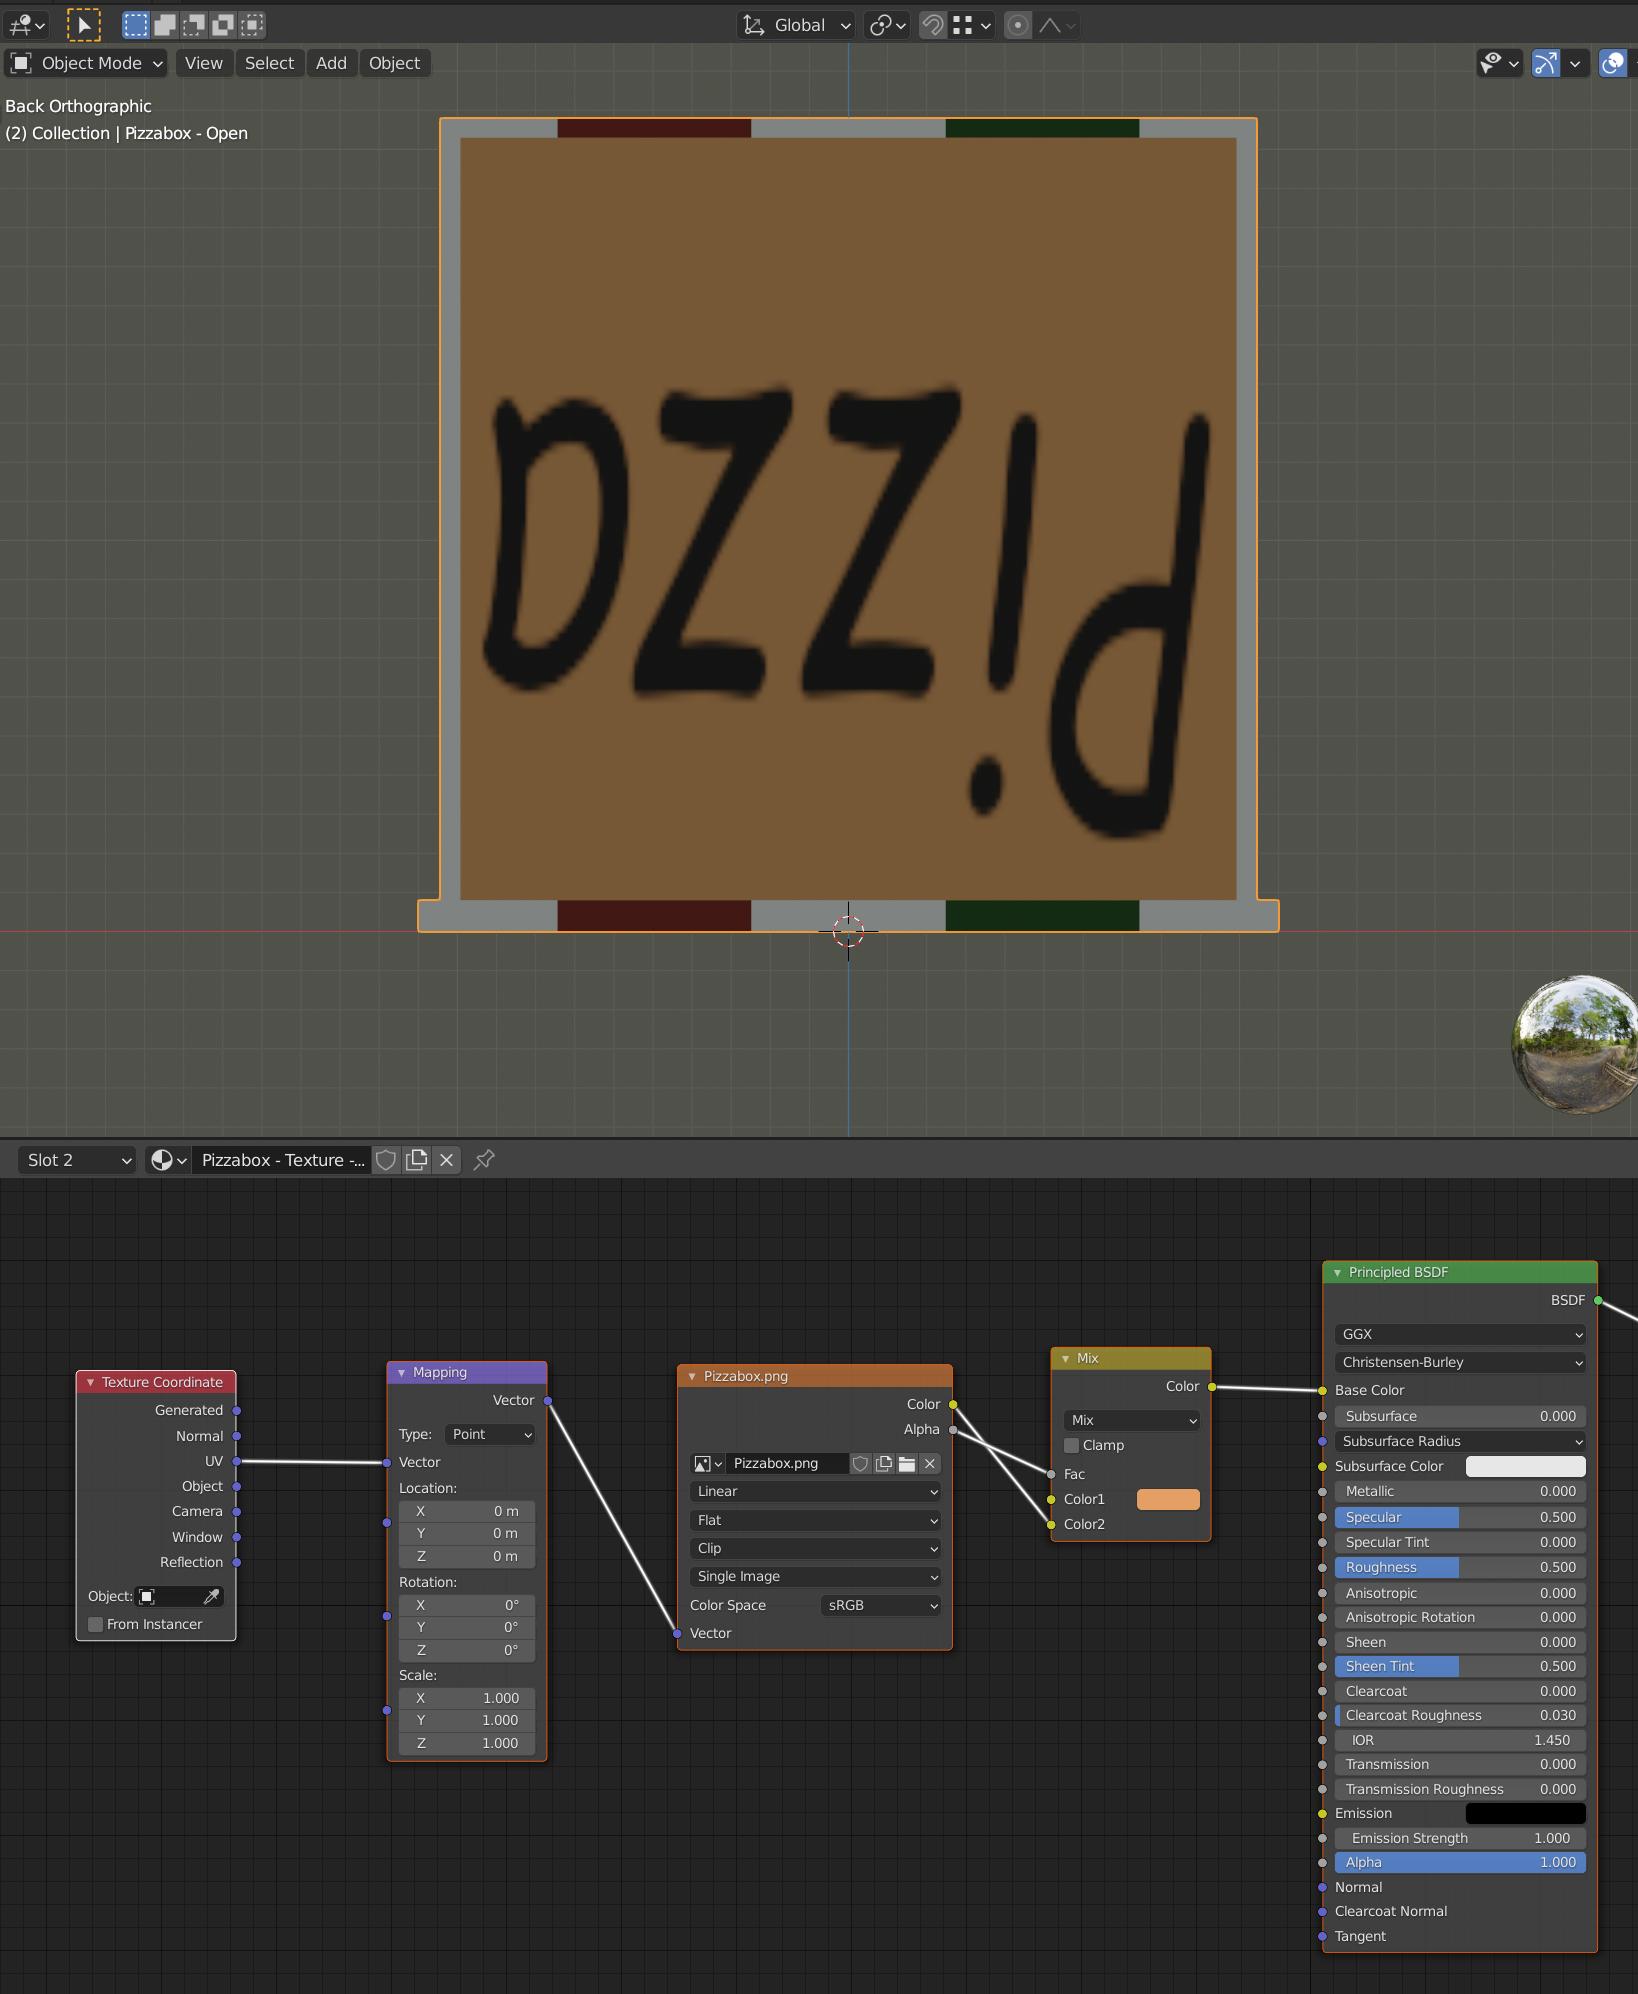
Task: Collapse the Mapping node
Action: click(x=401, y=1372)
